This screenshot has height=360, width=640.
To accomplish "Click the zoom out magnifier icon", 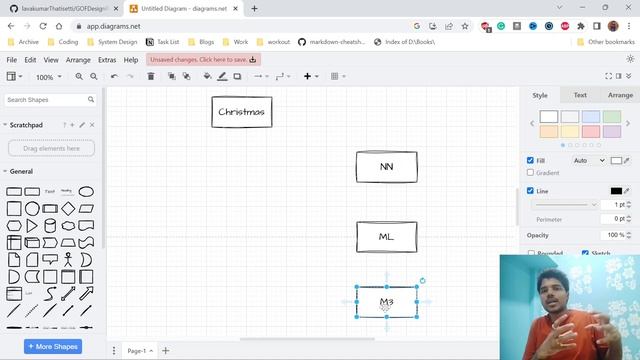I will (94, 76).
